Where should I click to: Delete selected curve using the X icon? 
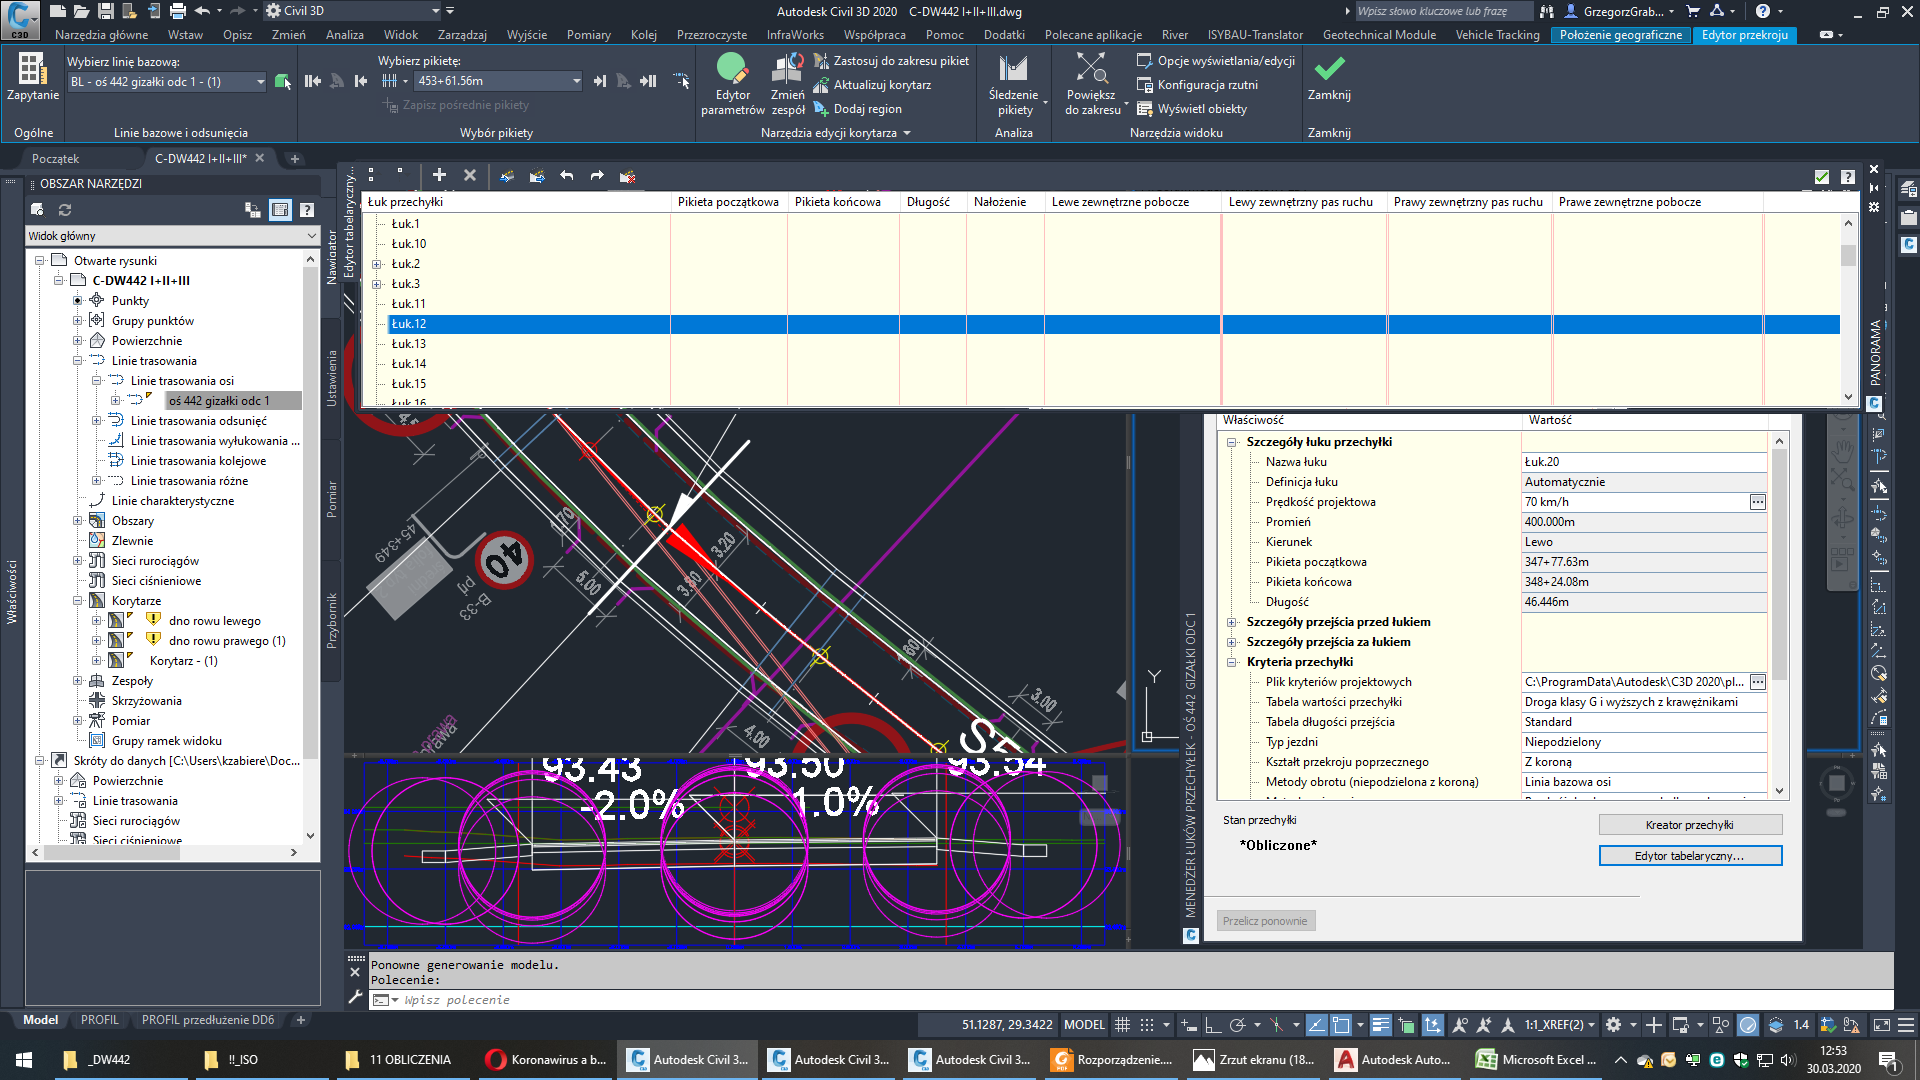click(x=470, y=175)
